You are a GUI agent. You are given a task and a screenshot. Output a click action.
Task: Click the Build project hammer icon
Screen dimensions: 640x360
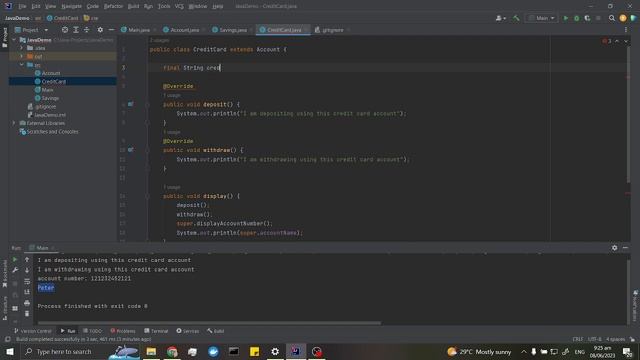click(516, 18)
